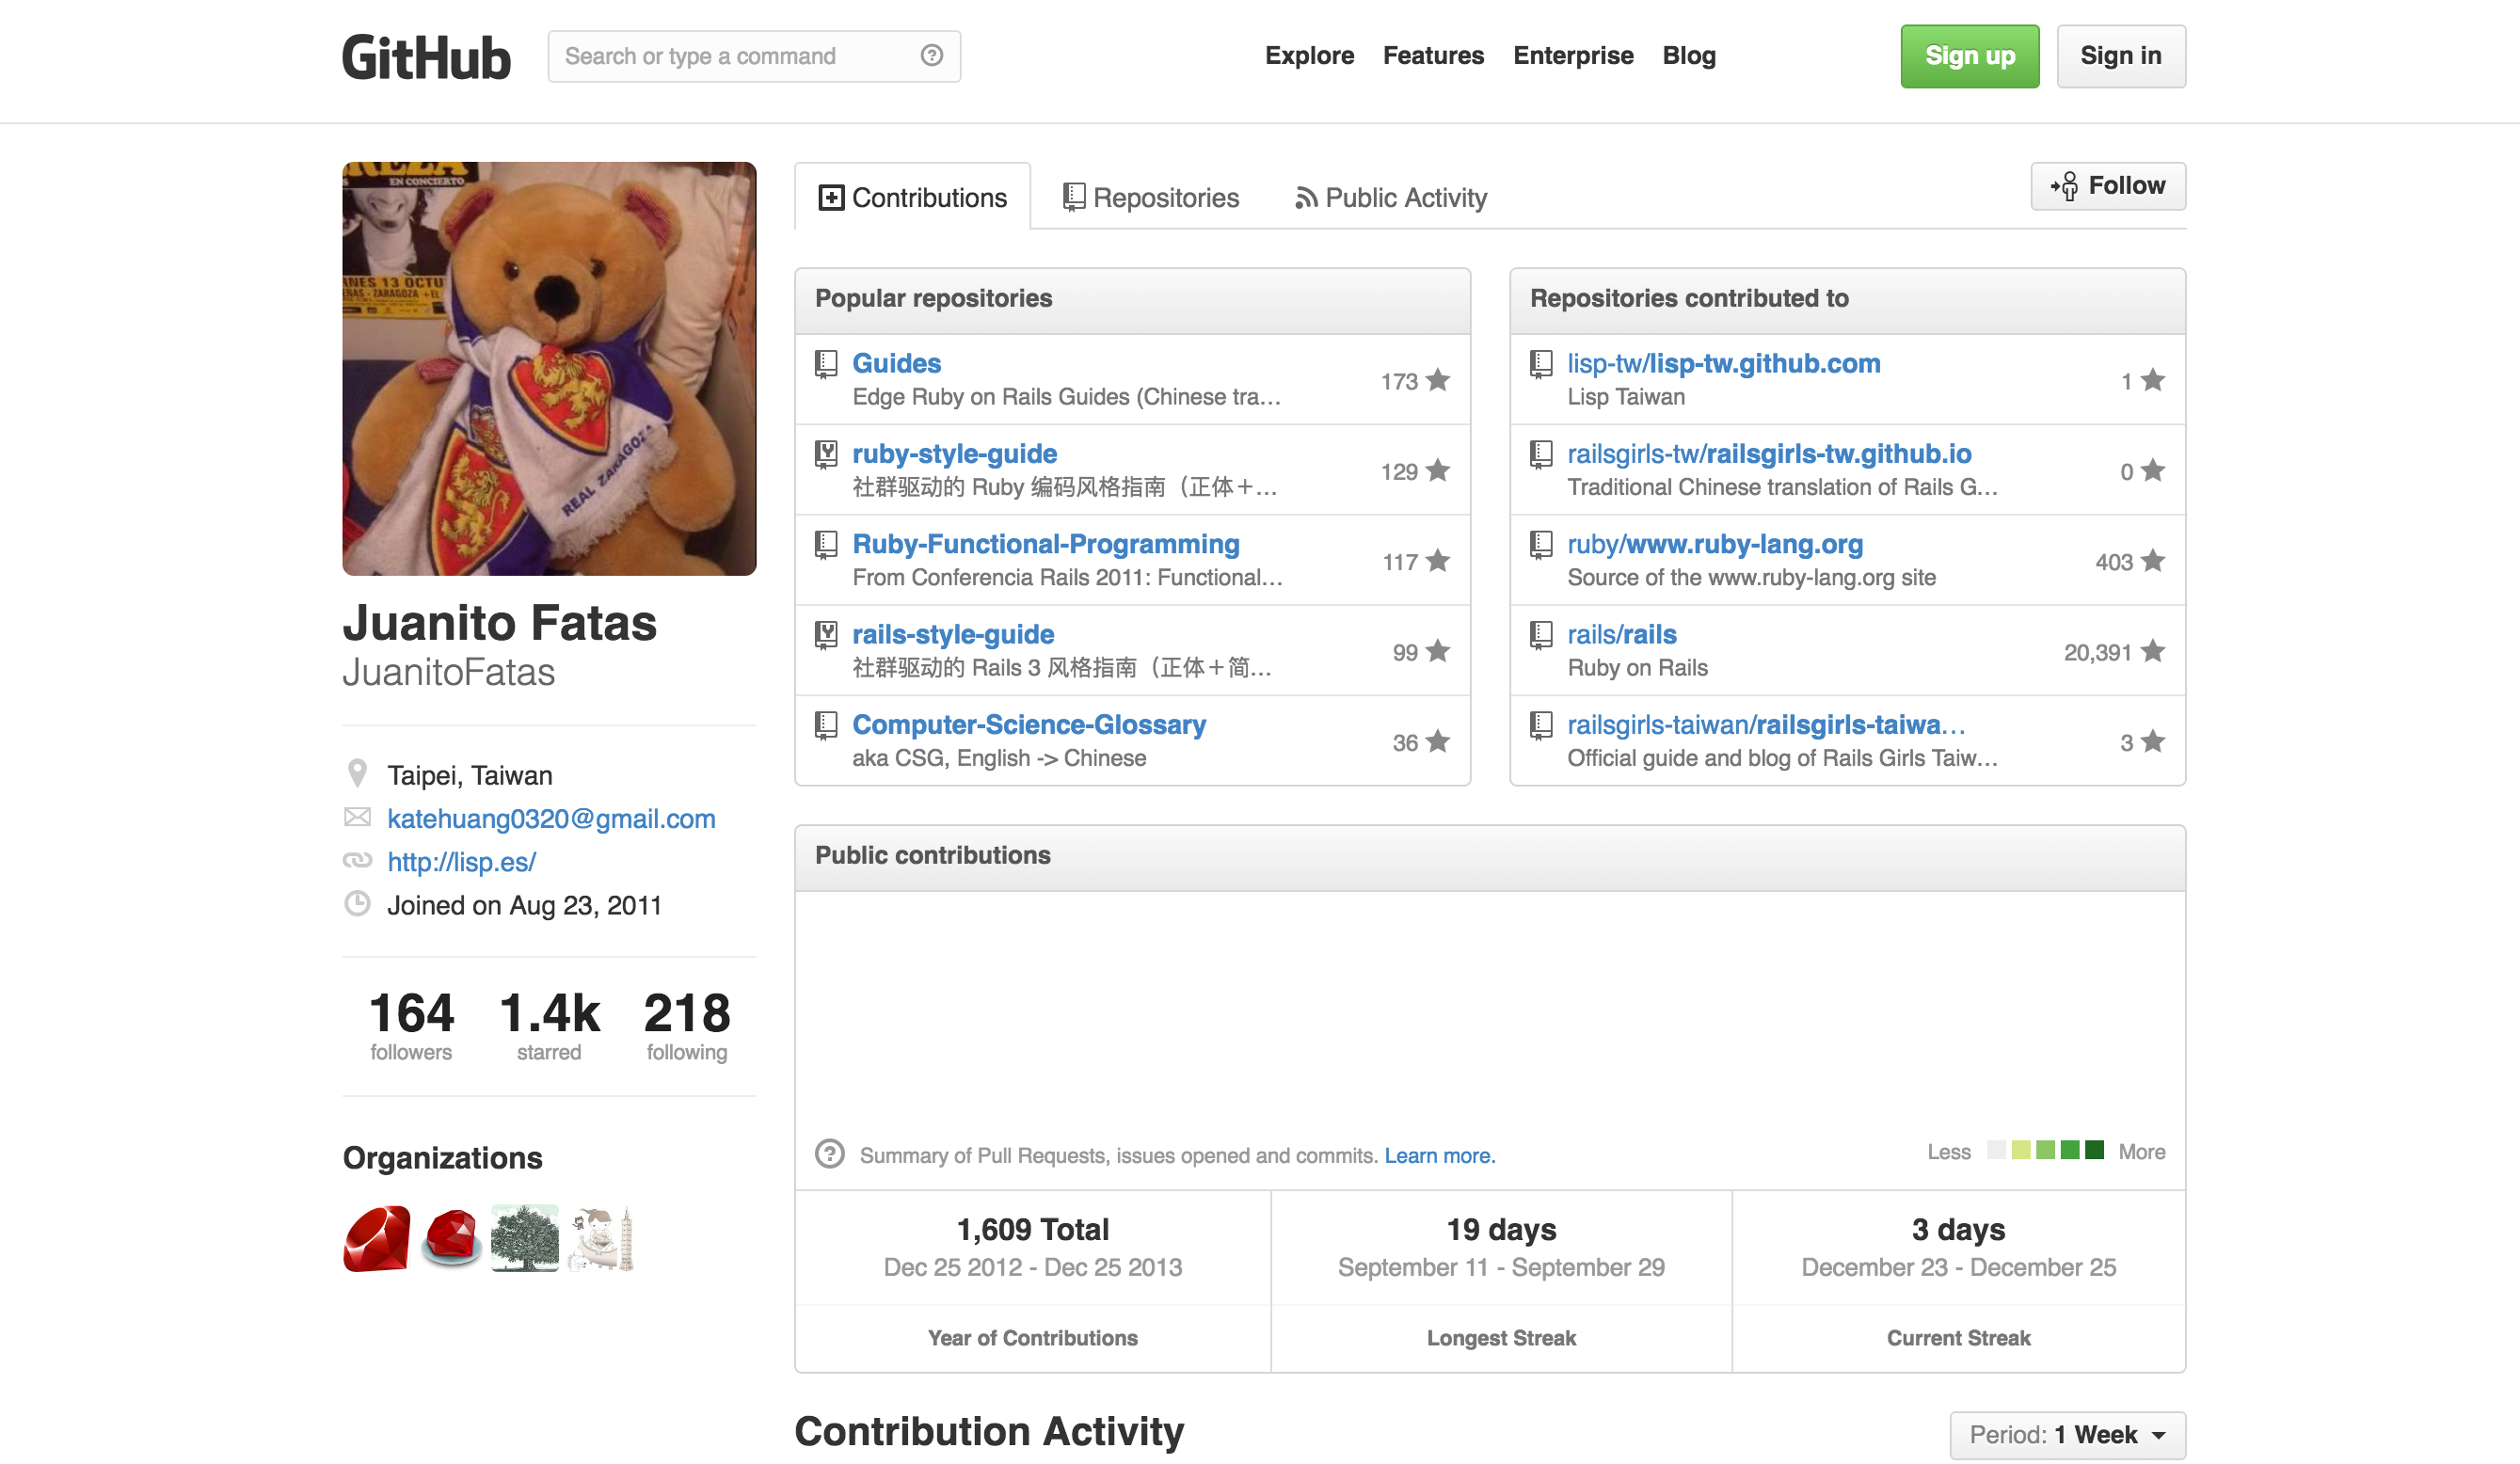Open the Computer-Science-Glossary repository link
Image resolution: width=2520 pixels, height=1464 pixels.
pos(1029,724)
